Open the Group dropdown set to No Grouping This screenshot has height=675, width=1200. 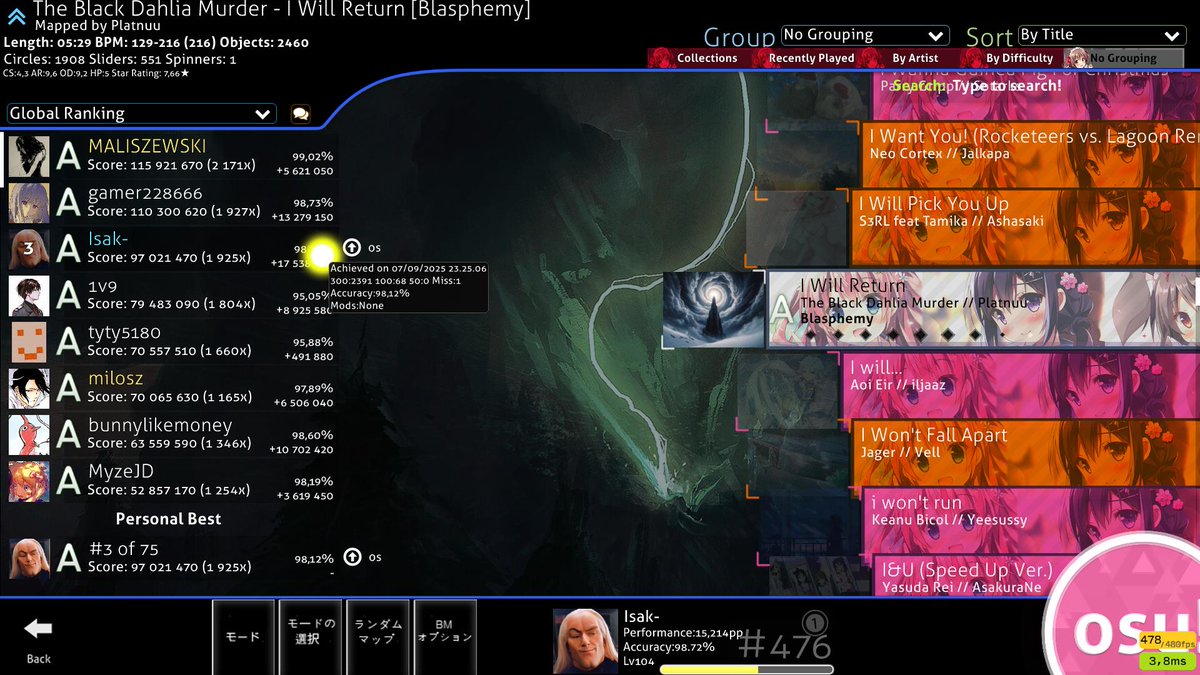(x=865, y=34)
